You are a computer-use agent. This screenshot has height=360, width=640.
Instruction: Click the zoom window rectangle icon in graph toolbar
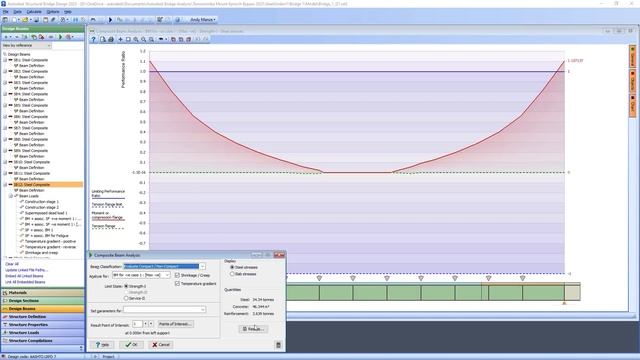point(128,40)
